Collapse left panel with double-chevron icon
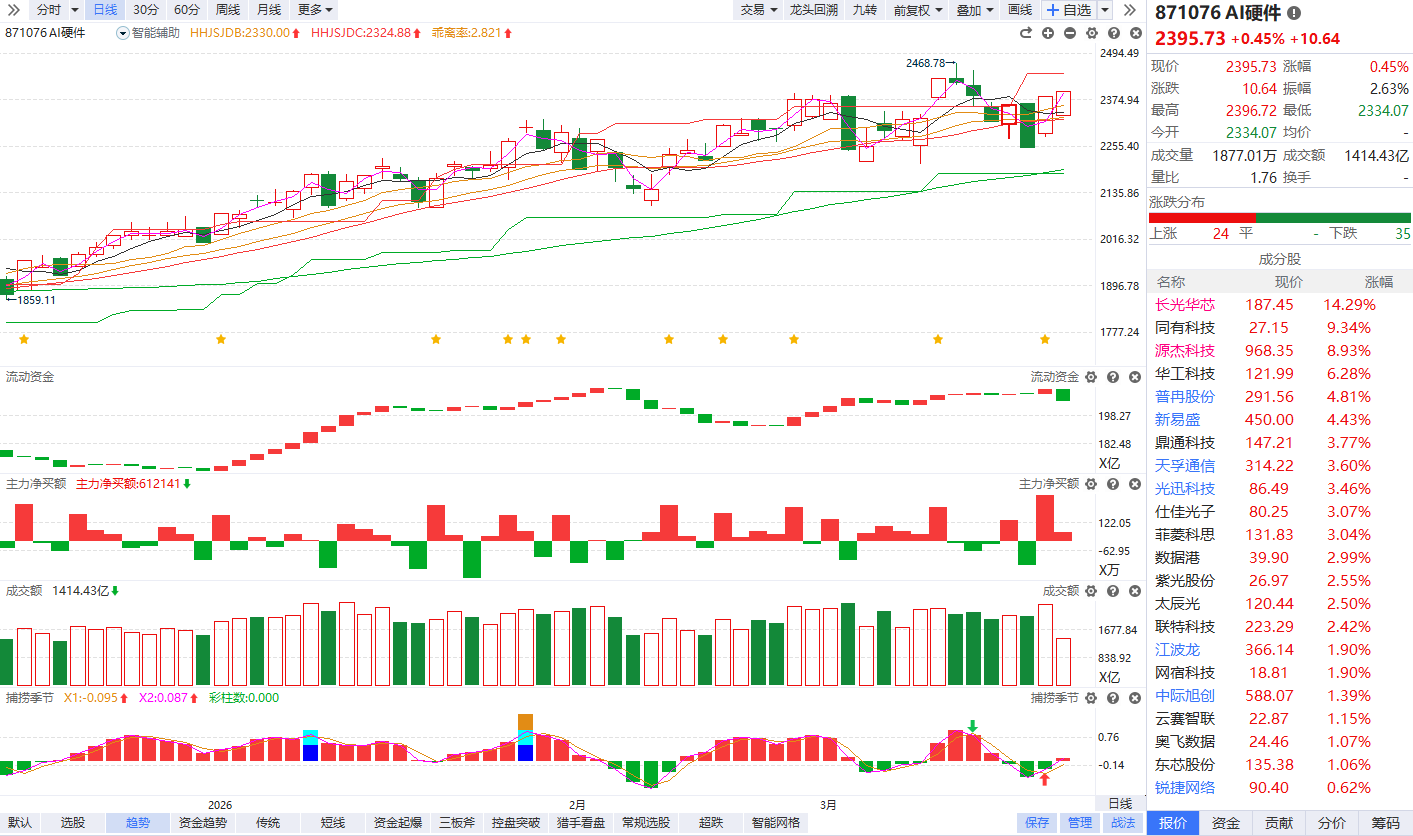The height and width of the screenshot is (836, 1413). tap(1130, 10)
